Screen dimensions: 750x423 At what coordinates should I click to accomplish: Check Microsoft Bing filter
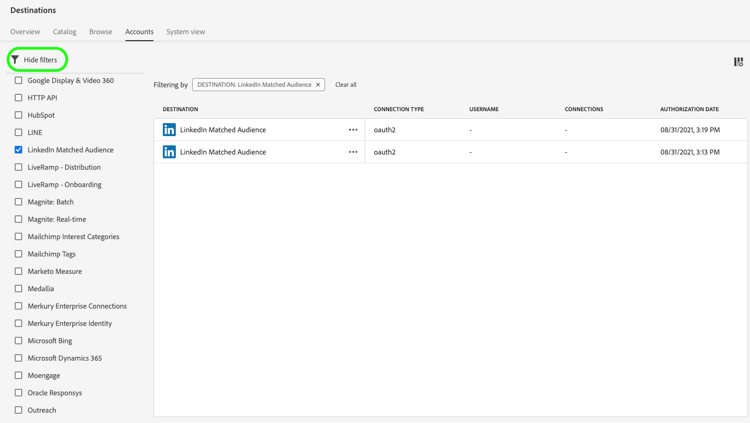point(18,341)
